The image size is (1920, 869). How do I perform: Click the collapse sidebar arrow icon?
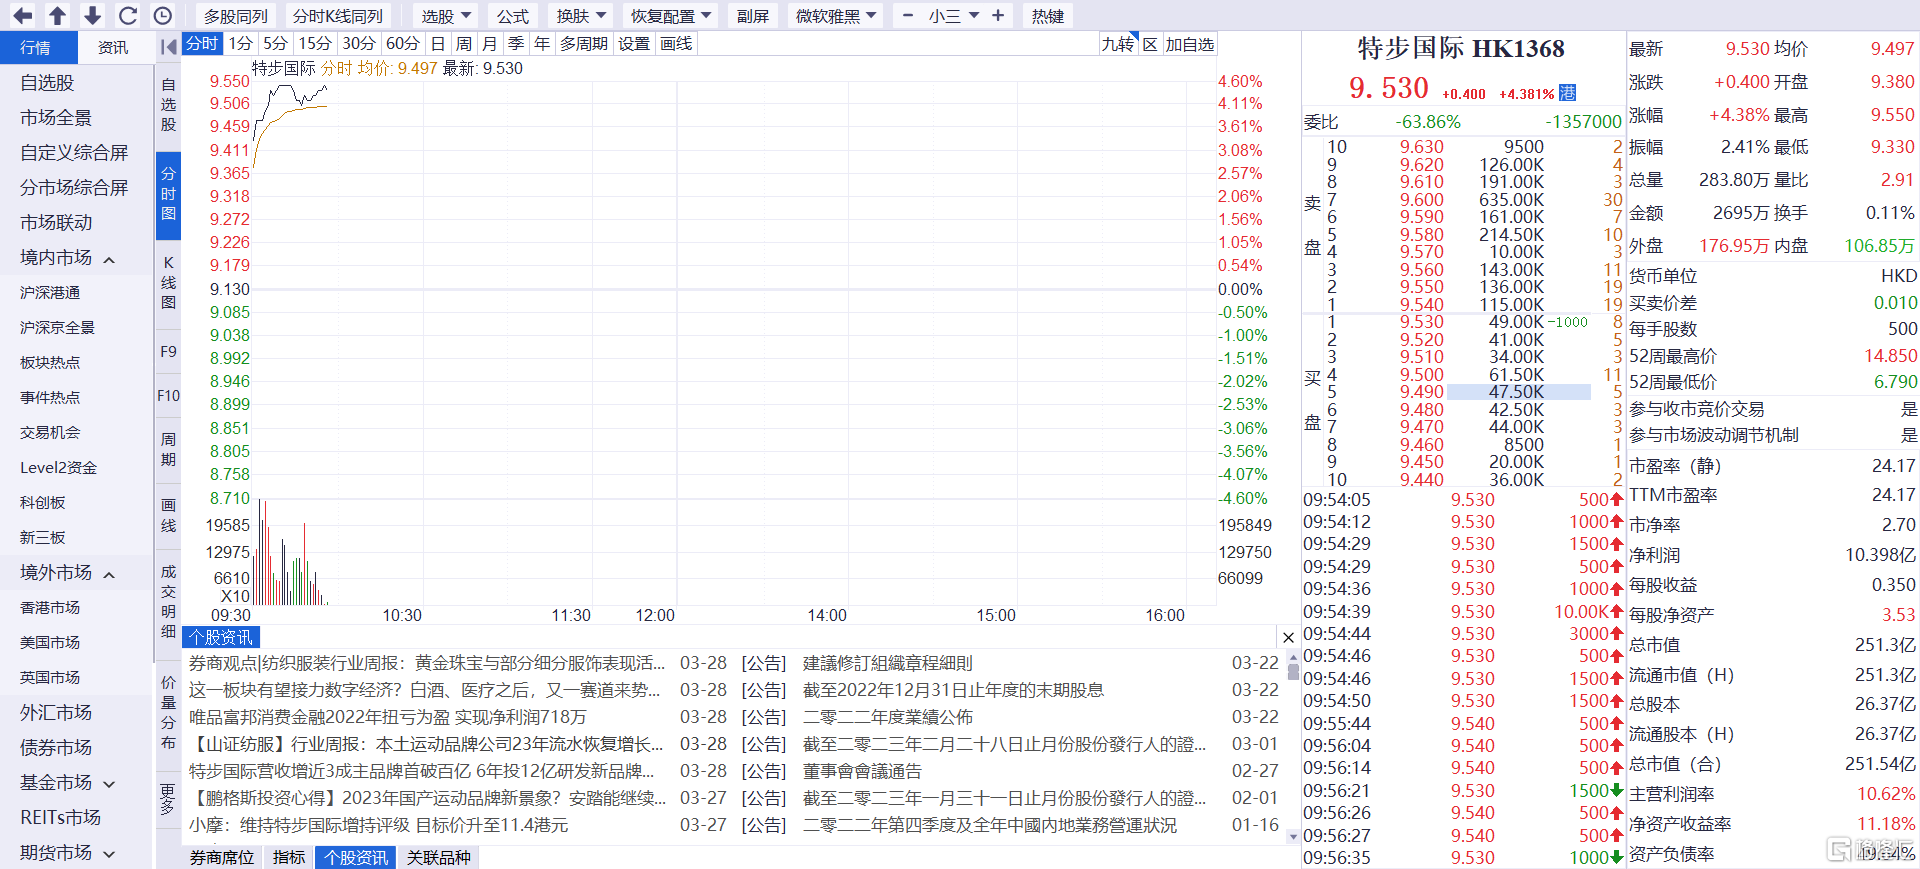168,47
